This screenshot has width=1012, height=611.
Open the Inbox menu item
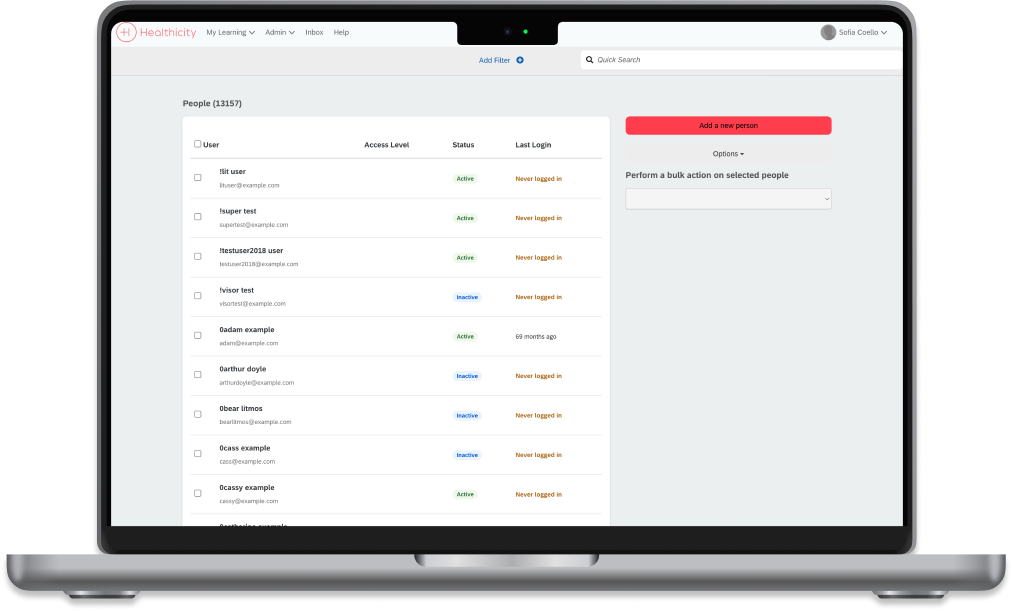(314, 32)
